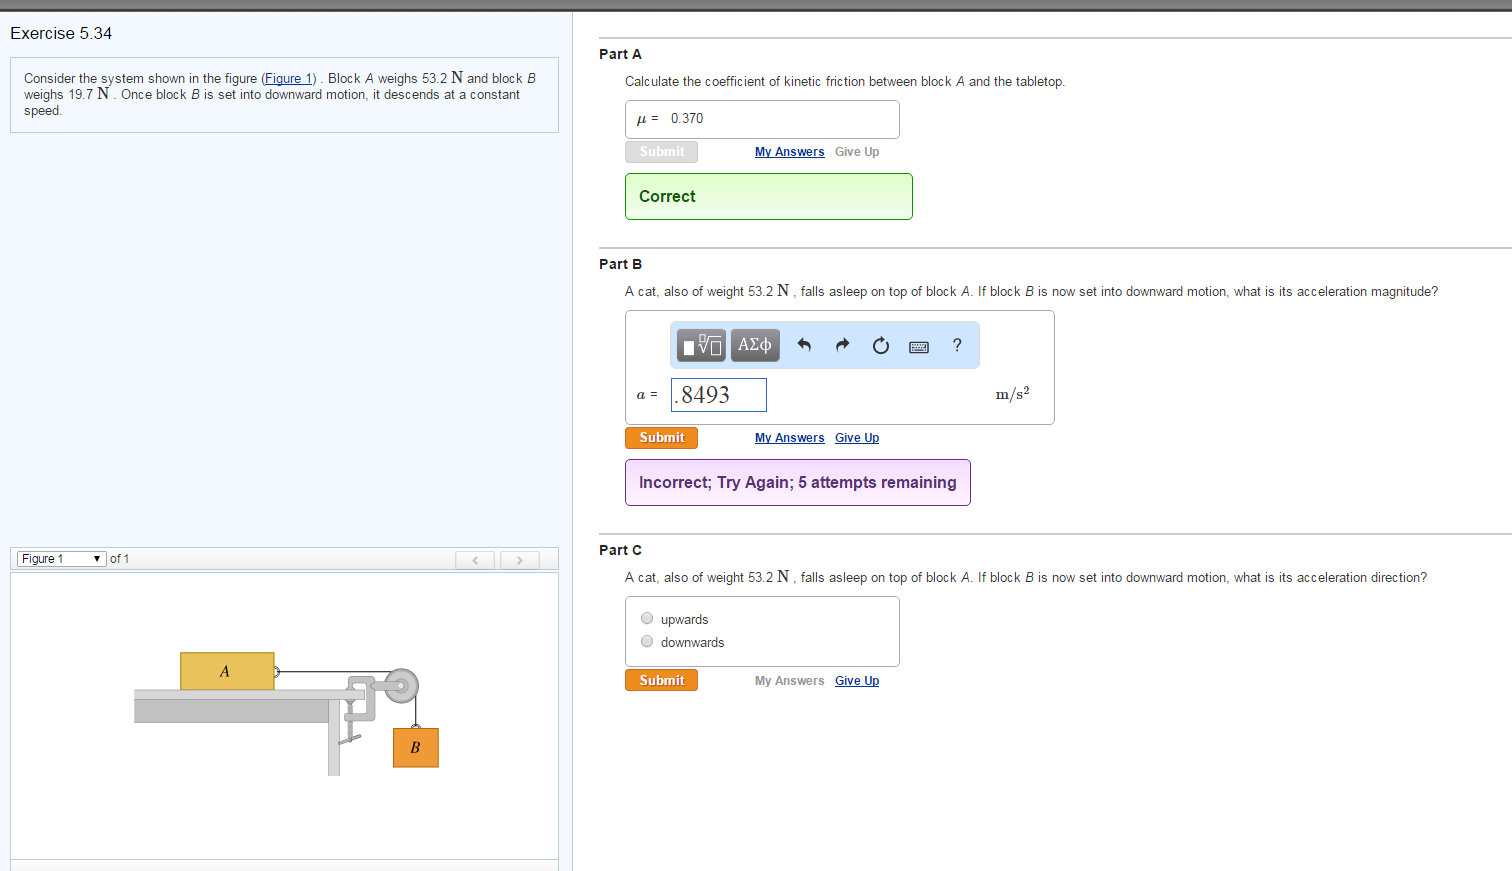Open My Answers link in Part A
Screen dimensions: 1512x871
[789, 152]
